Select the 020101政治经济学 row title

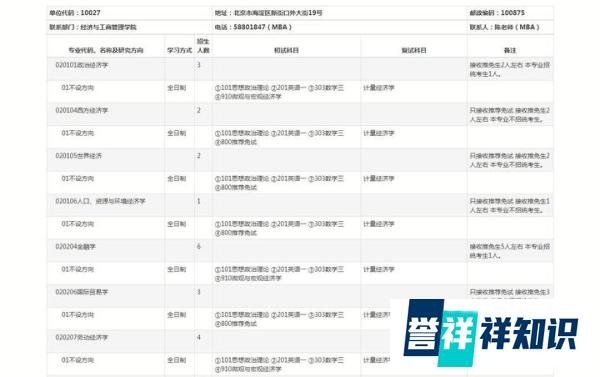82,65
